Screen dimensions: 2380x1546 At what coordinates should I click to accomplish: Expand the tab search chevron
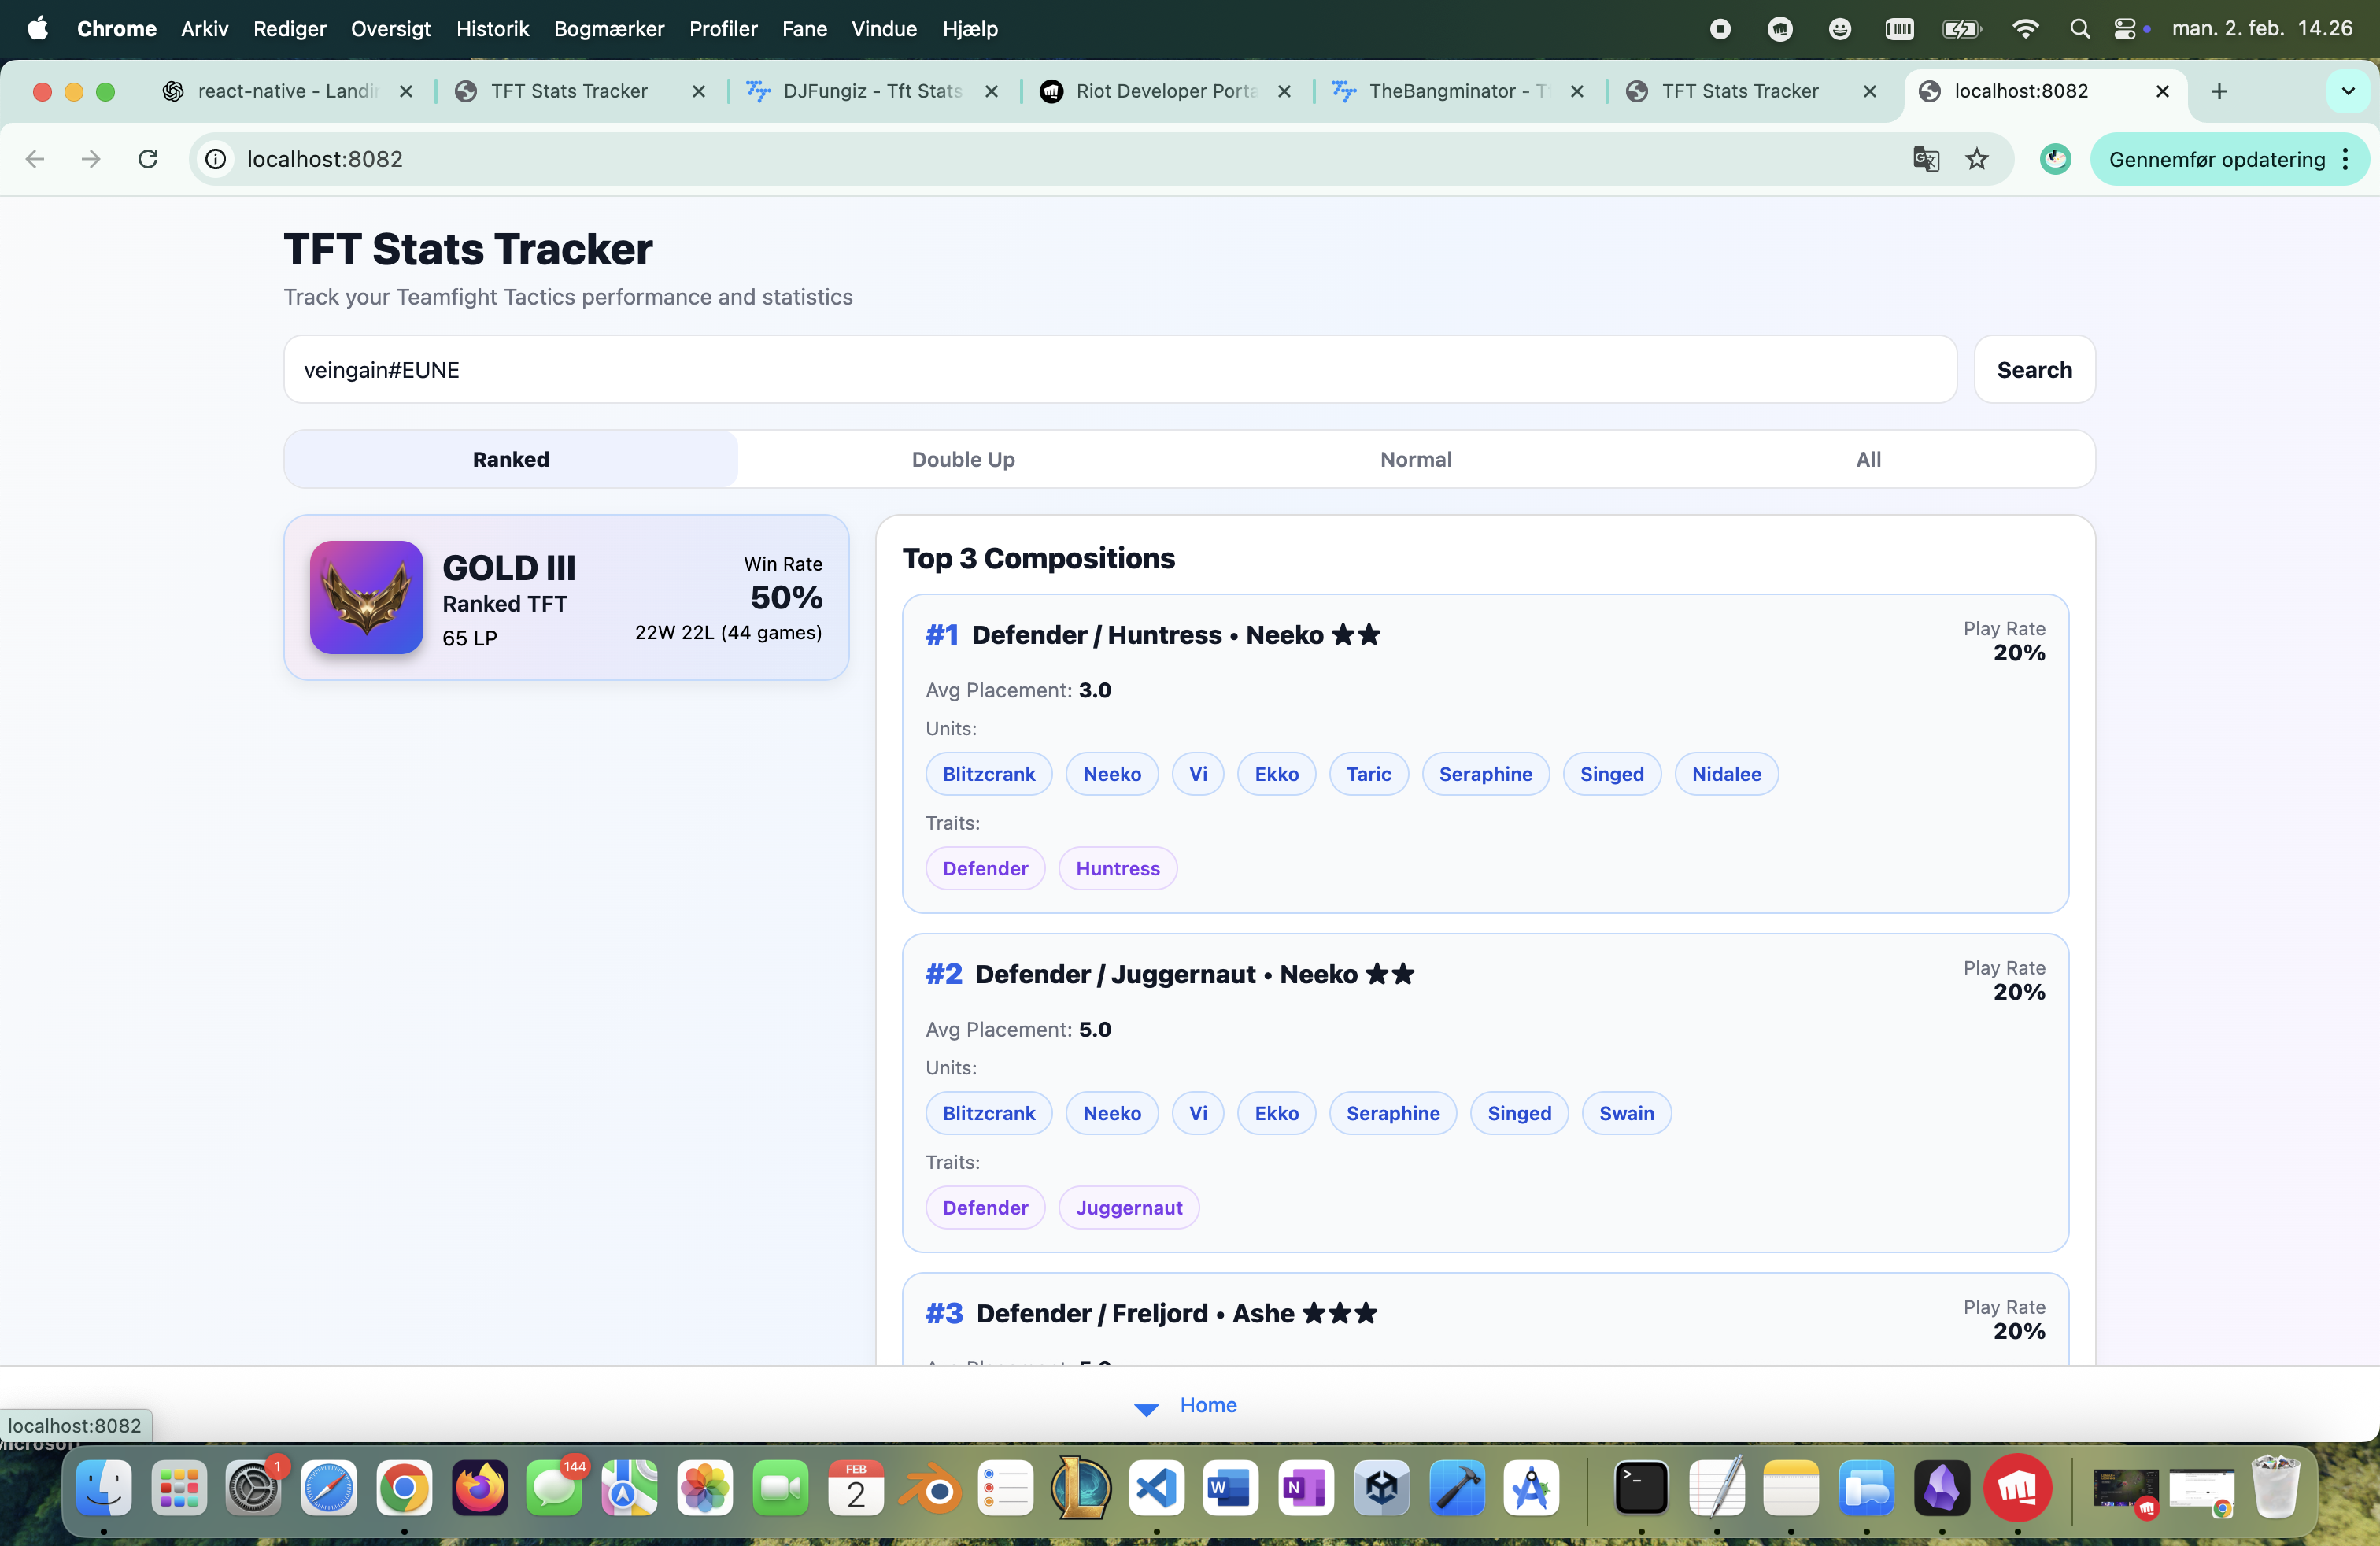2347,91
